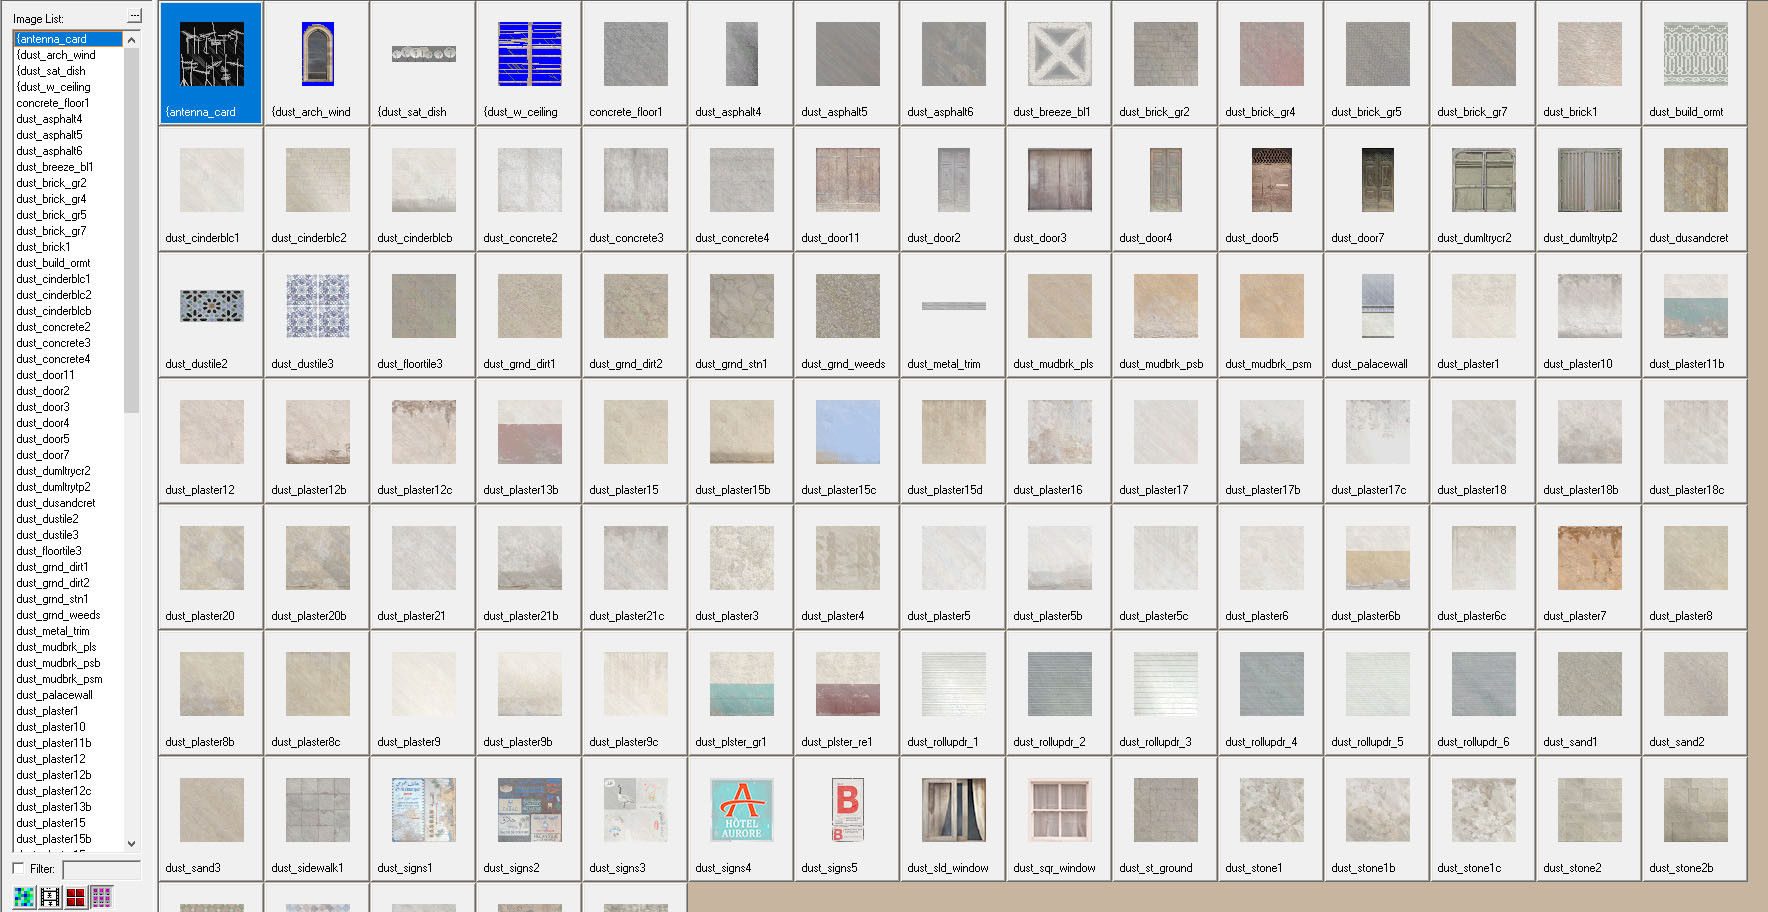
Task: Click the dust_palacewall texture thumbnail
Action: pyautogui.click(x=1375, y=307)
